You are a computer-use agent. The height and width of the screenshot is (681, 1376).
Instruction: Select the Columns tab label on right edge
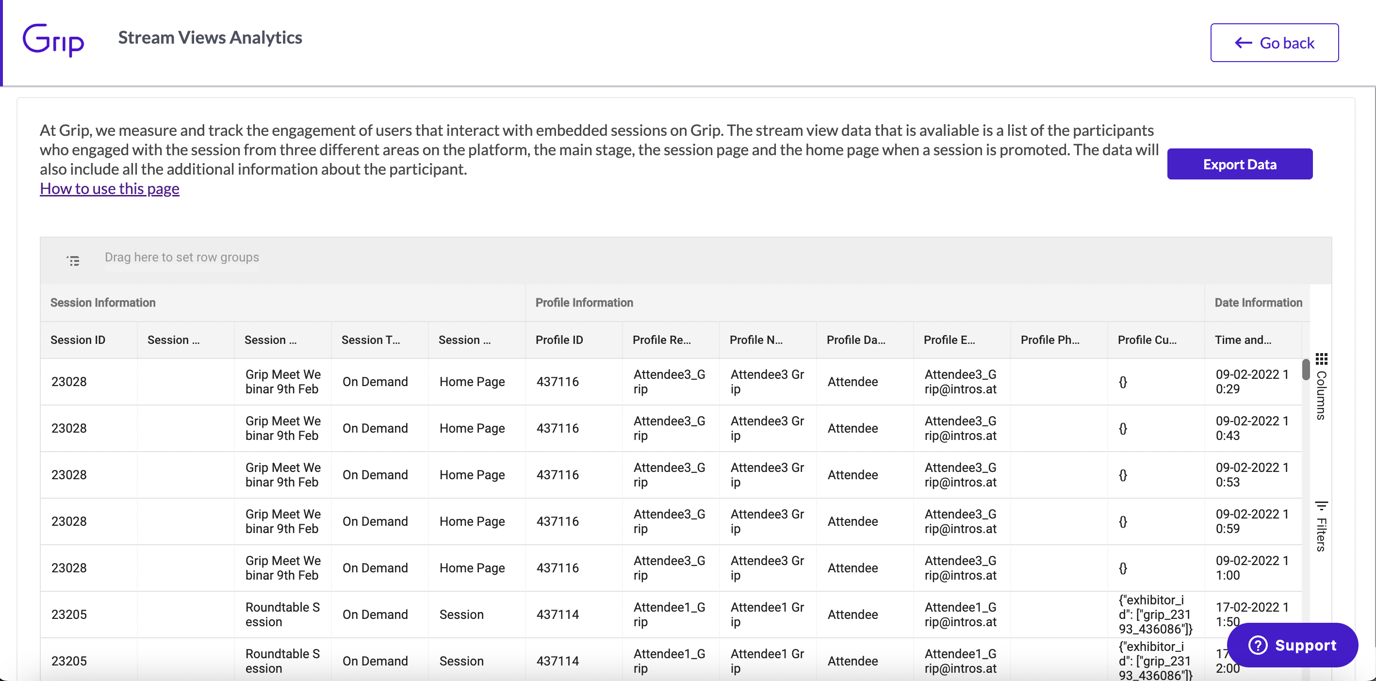[x=1322, y=396]
